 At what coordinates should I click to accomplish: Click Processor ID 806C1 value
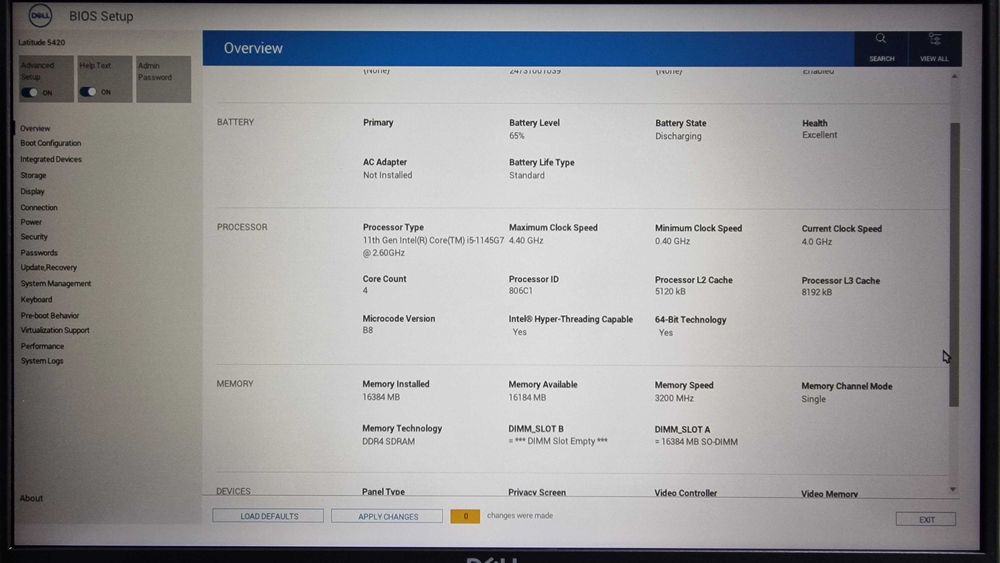tap(520, 291)
